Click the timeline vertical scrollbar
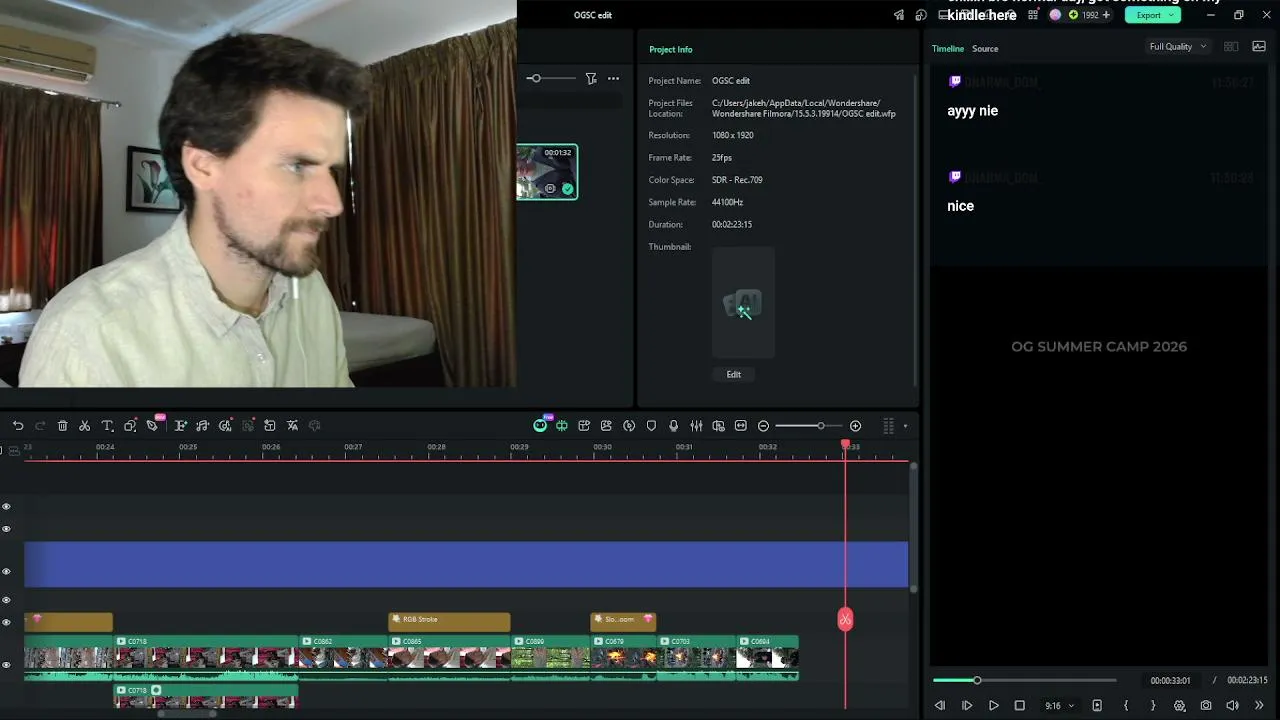The image size is (1280, 720). point(913,529)
